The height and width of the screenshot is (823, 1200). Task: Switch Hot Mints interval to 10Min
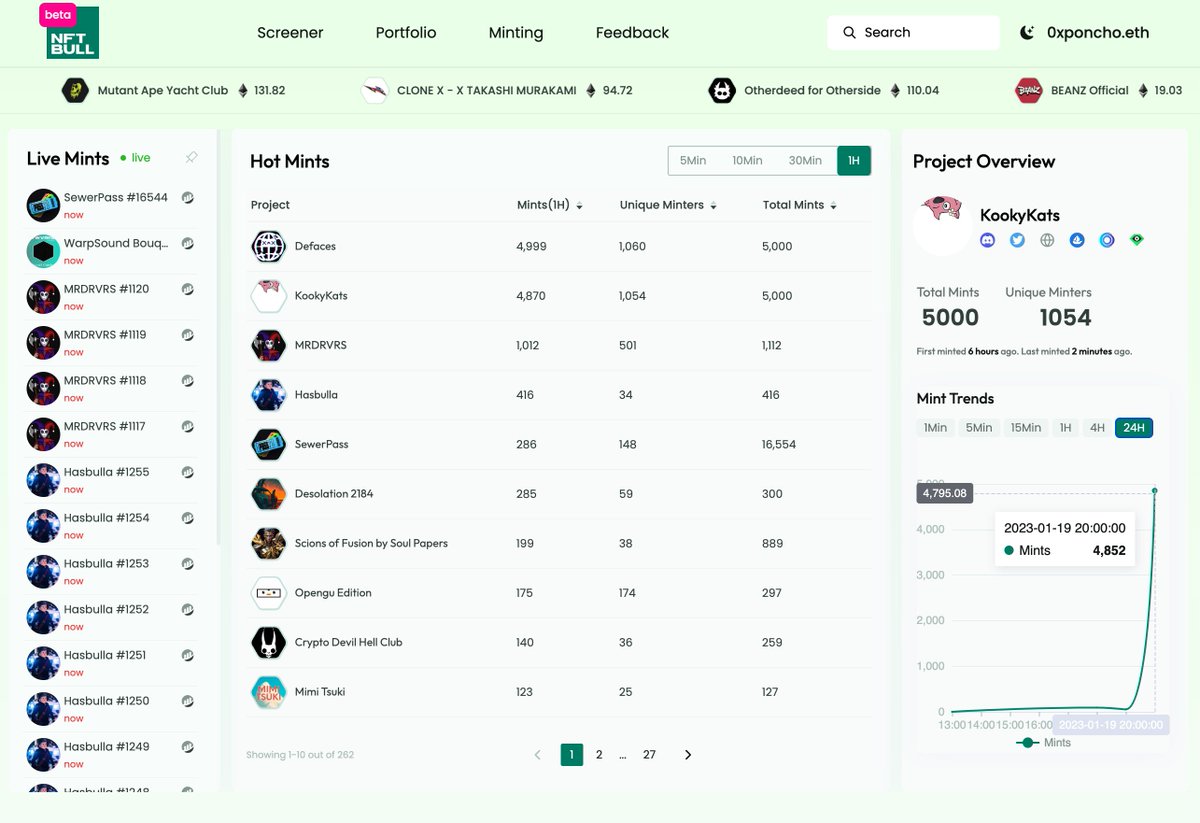[747, 160]
